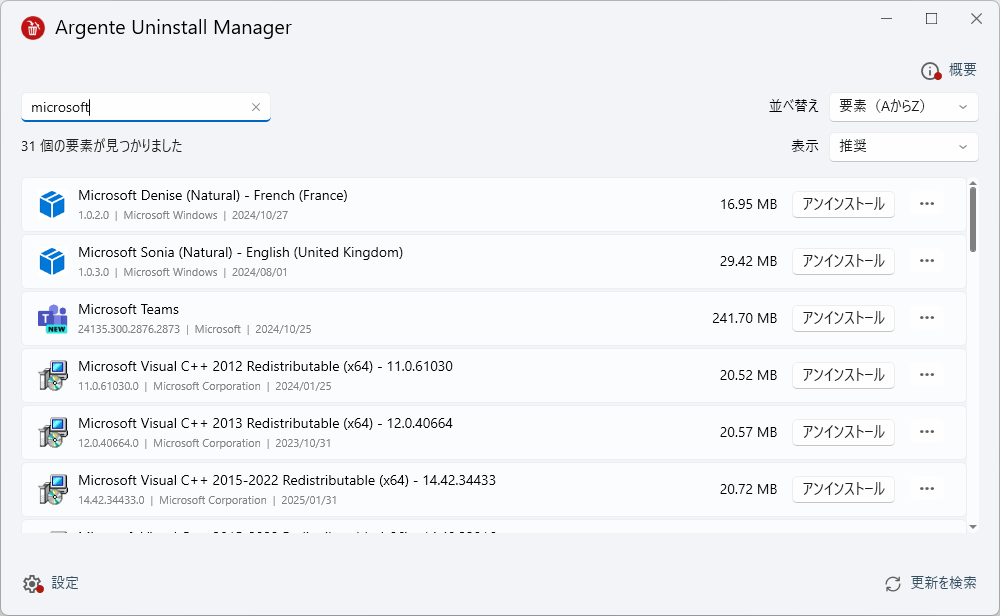This screenshot has height=616, width=1000.
Task: Open more options for Microsoft Sonia
Action: click(927, 261)
